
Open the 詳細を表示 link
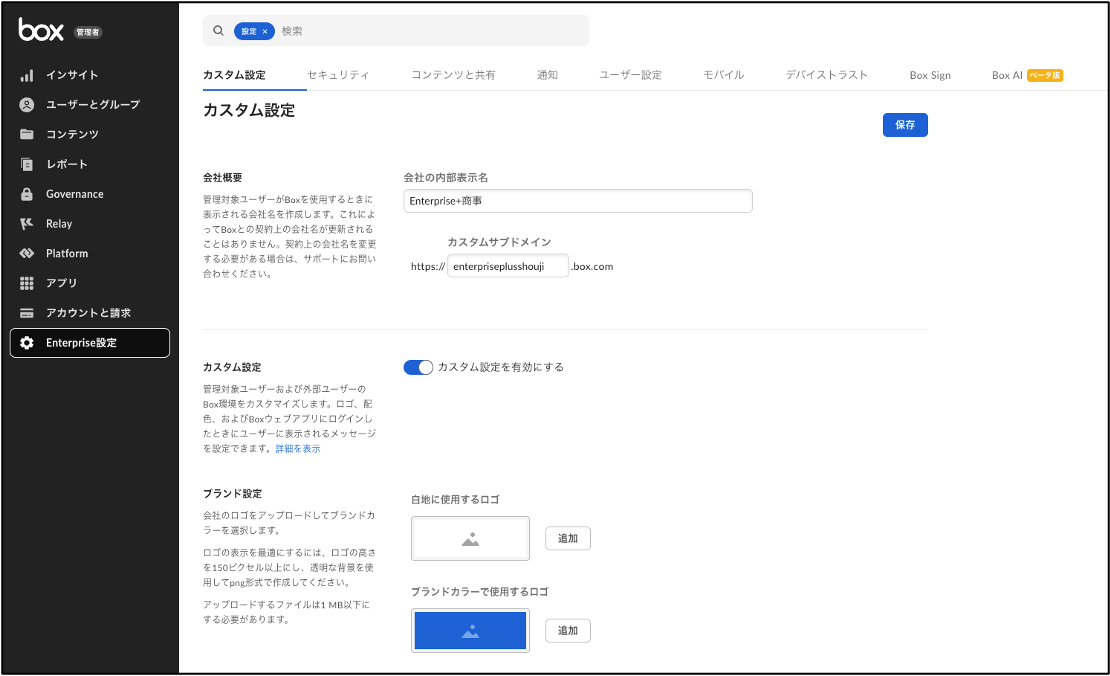pos(298,449)
